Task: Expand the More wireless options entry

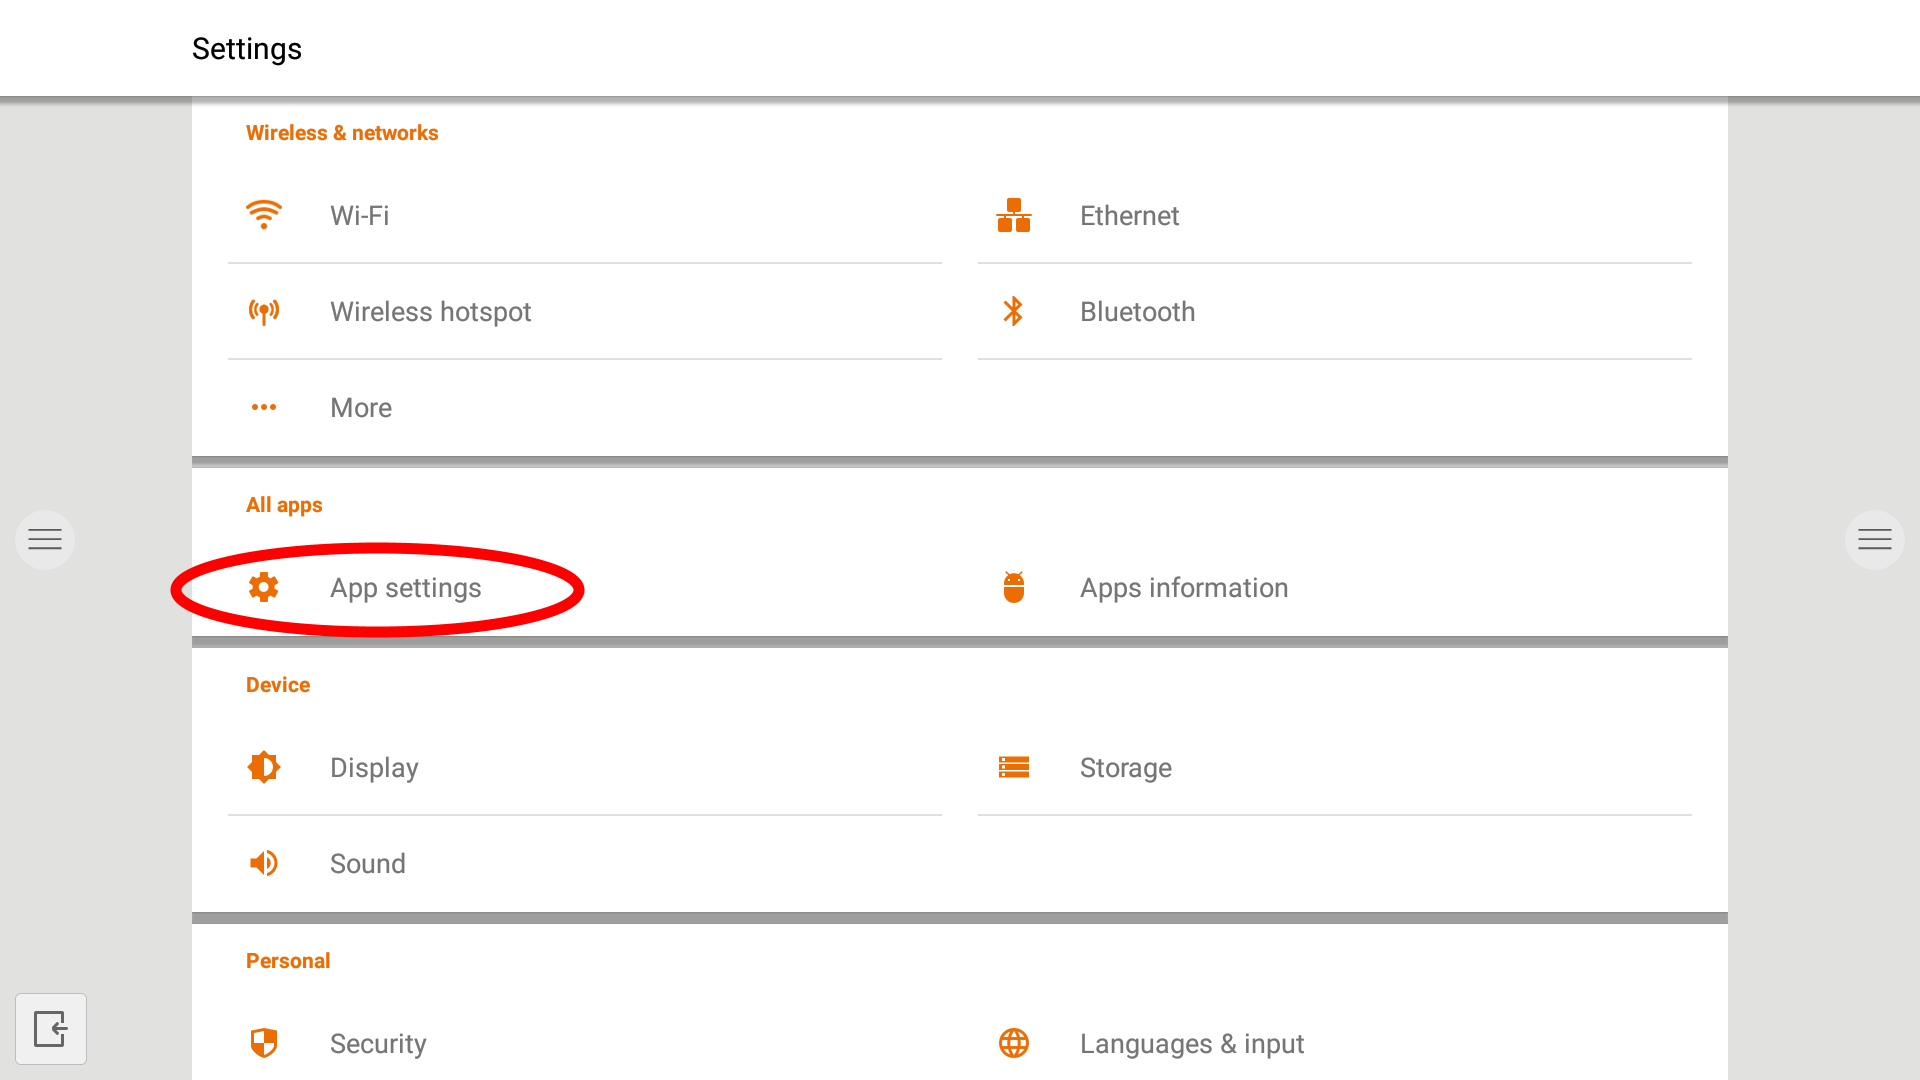Action: [x=361, y=407]
